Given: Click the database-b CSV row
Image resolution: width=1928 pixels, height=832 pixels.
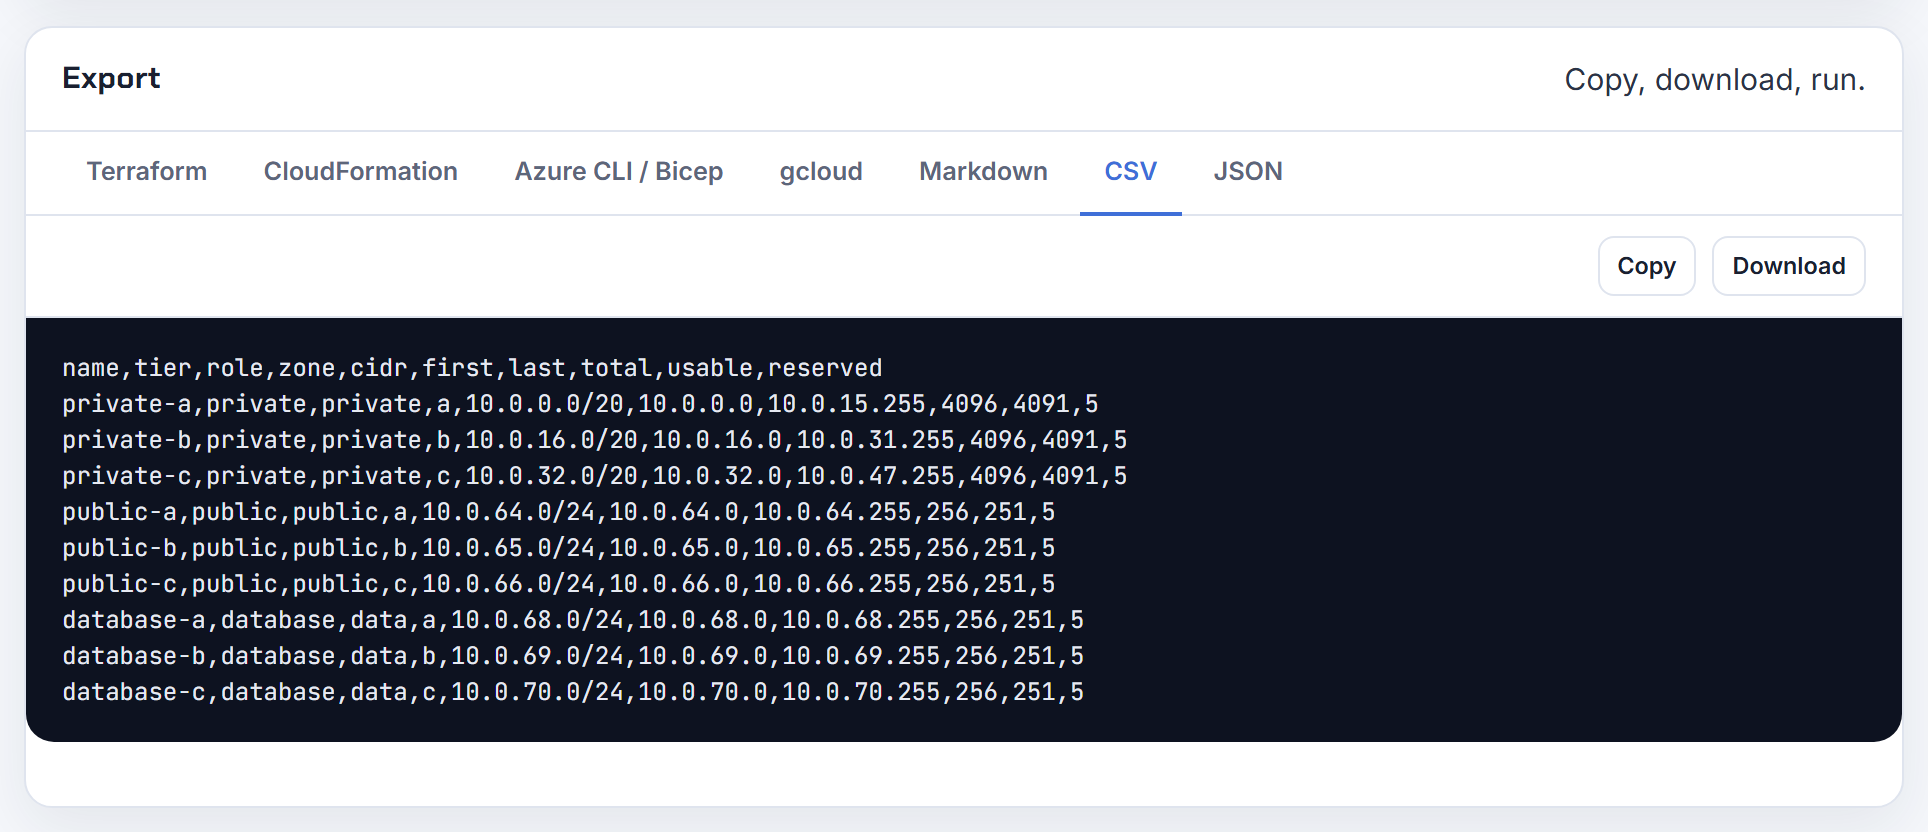Looking at the screenshot, I should pyautogui.click(x=573, y=656).
